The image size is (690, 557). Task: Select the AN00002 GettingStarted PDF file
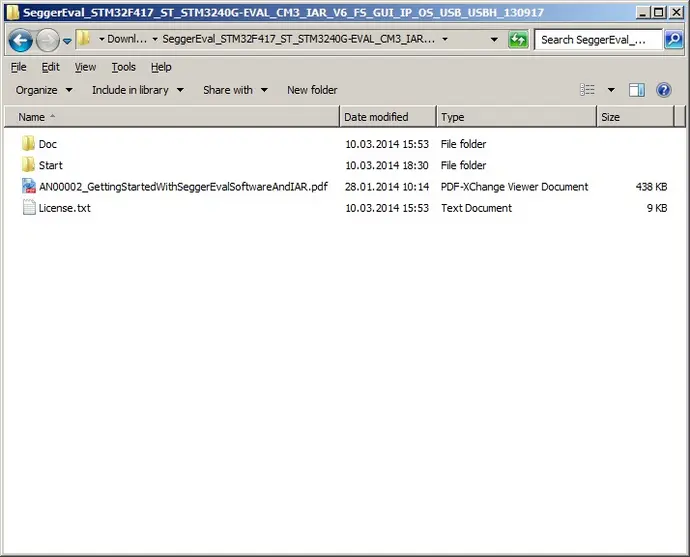(182, 187)
